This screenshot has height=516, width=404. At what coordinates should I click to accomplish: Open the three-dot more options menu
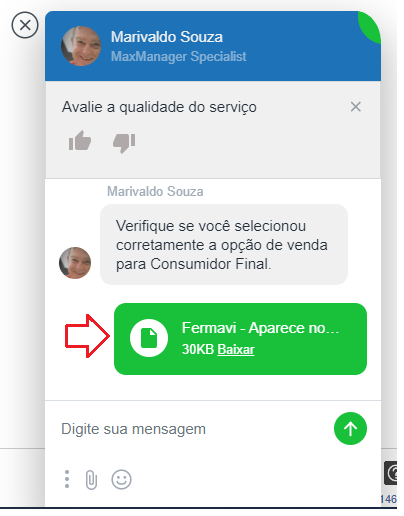[x=67, y=479]
